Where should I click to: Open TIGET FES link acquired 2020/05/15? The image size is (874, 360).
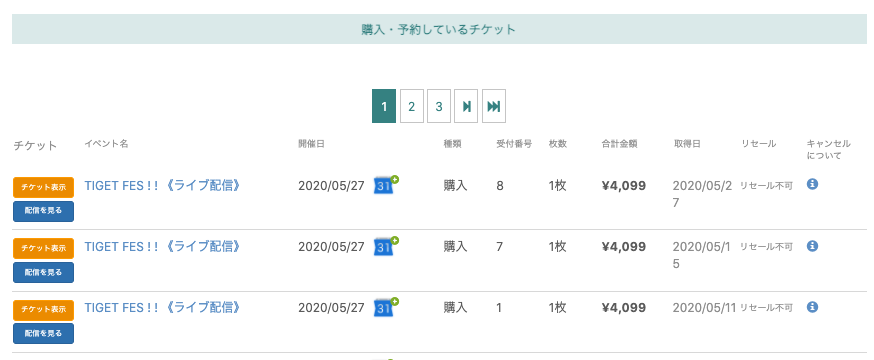point(163,246)
